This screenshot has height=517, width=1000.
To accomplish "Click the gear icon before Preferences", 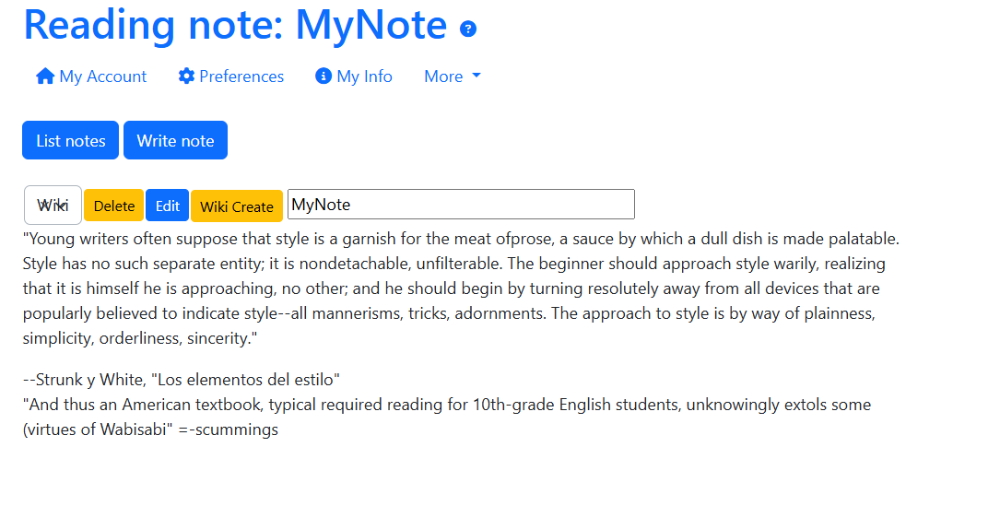I will [186, 76].
